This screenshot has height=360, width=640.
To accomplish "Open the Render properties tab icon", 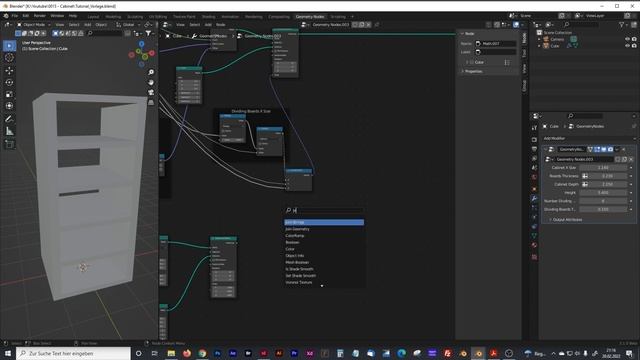I will tap(534, 140).
